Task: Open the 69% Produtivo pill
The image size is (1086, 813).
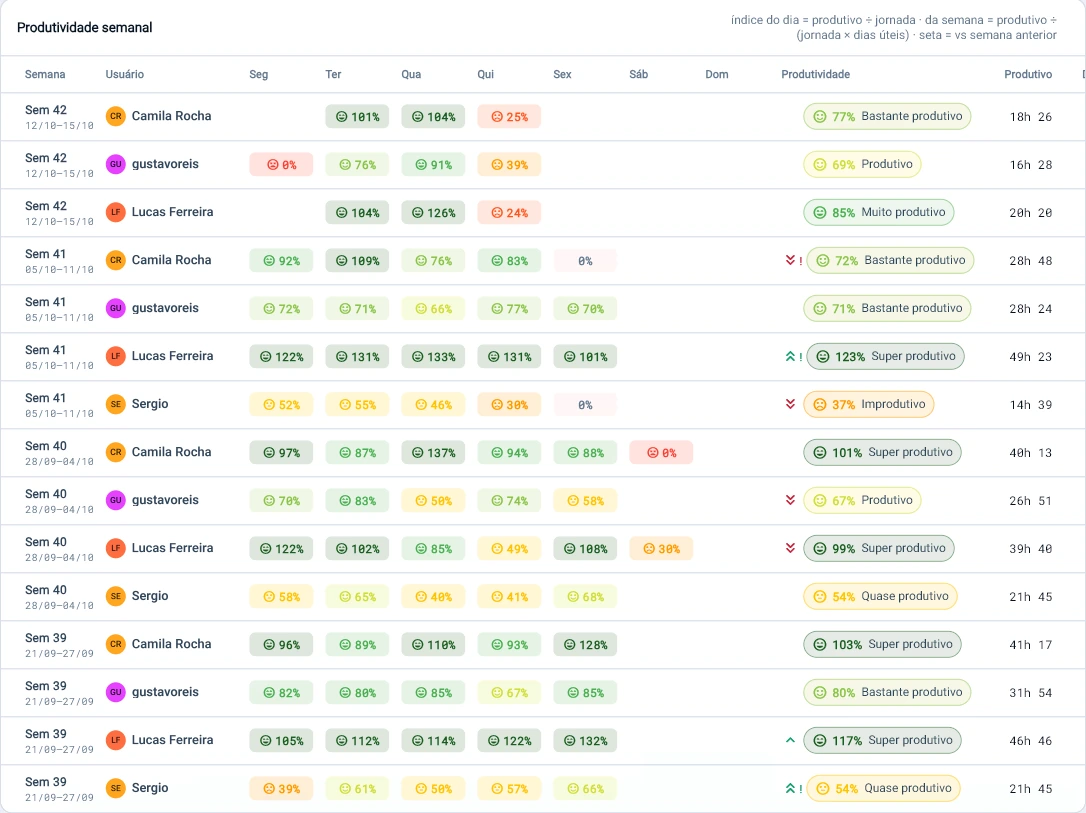Action: pyautogui.click(x=862, y=164)
